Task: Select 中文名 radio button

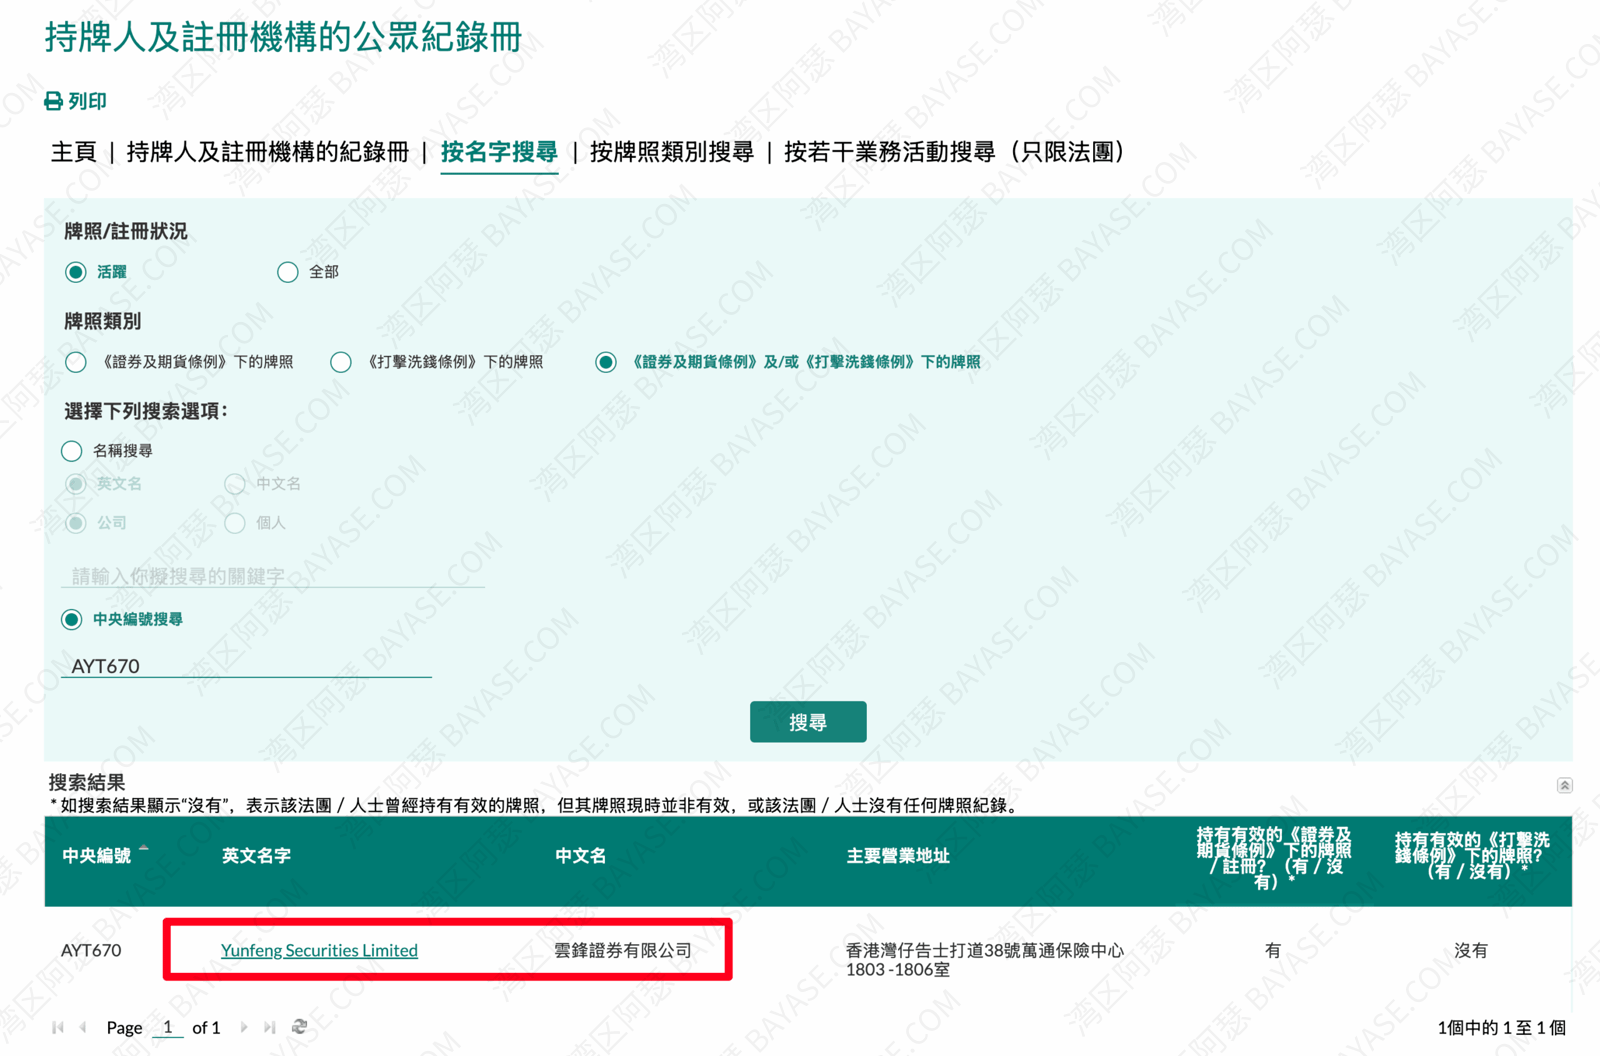Action: 235,484
